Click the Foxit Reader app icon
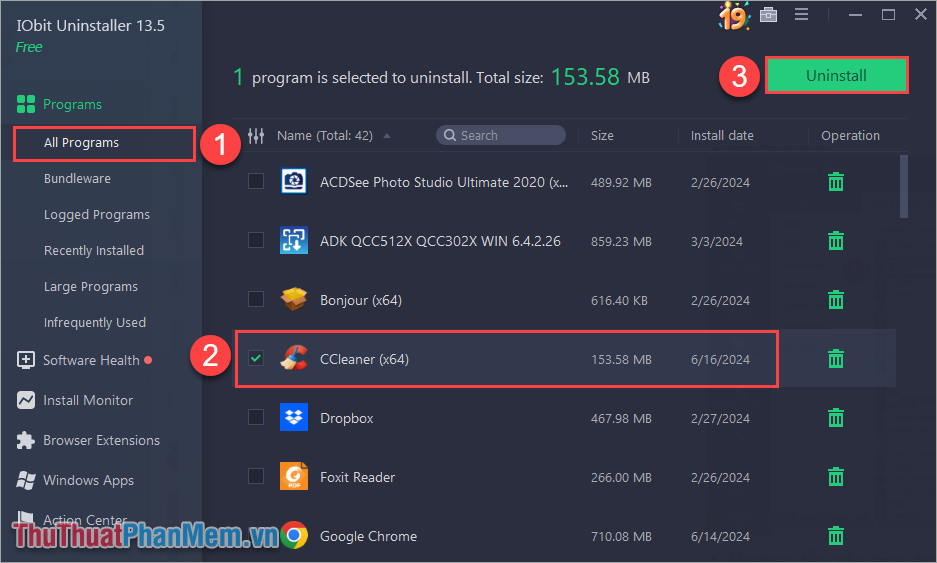This screenshot has height=563, width=937. [293, 476]
